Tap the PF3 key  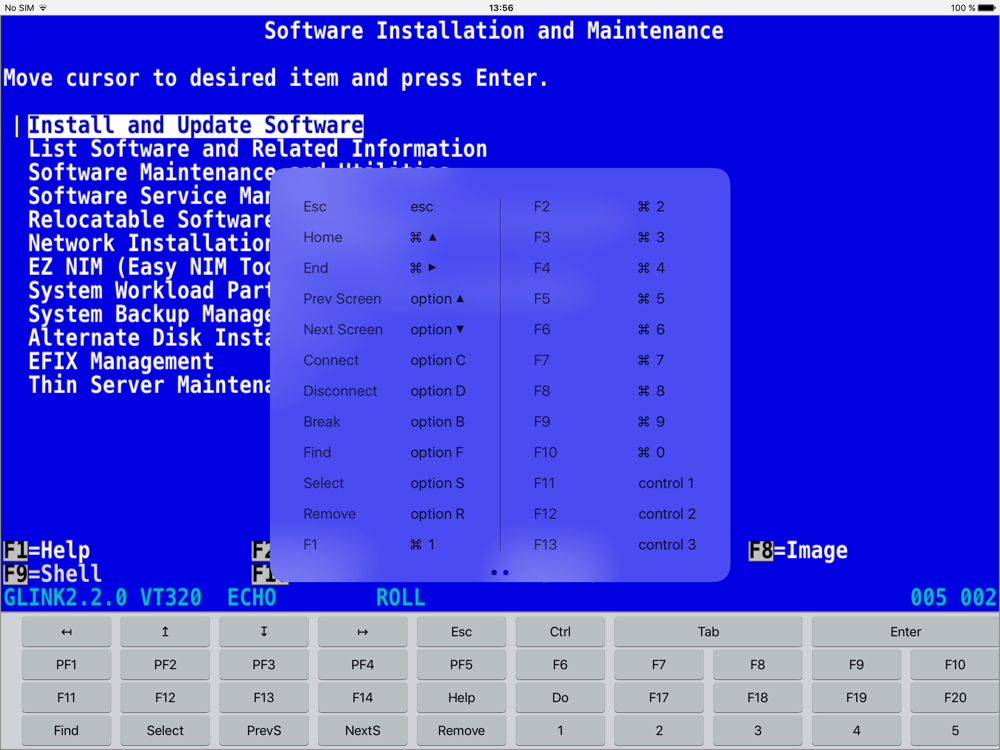264,665
